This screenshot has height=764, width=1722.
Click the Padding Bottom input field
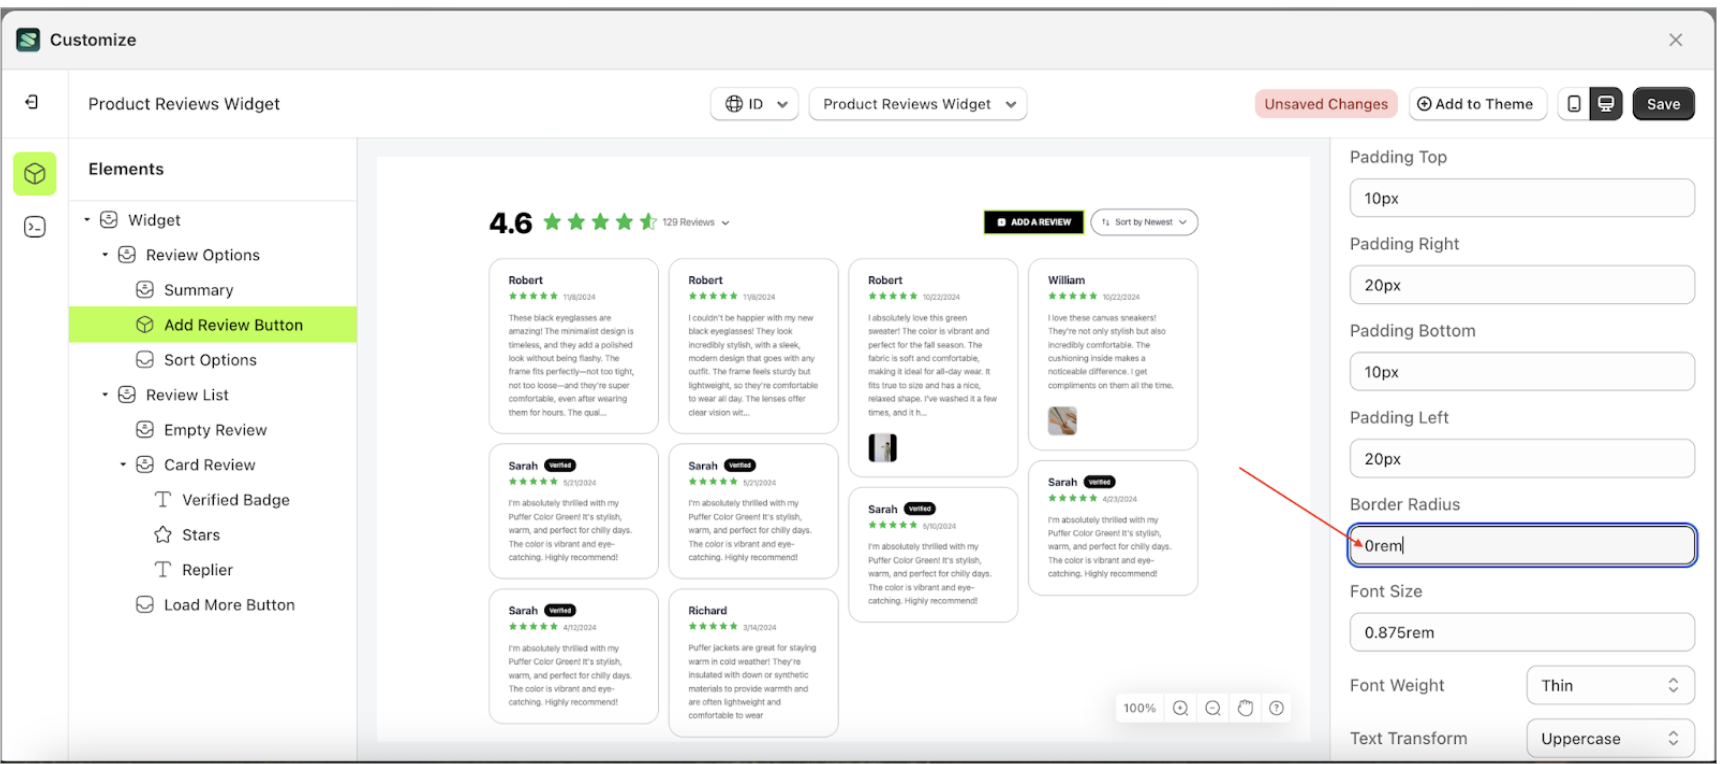[x=1521, y=372]
